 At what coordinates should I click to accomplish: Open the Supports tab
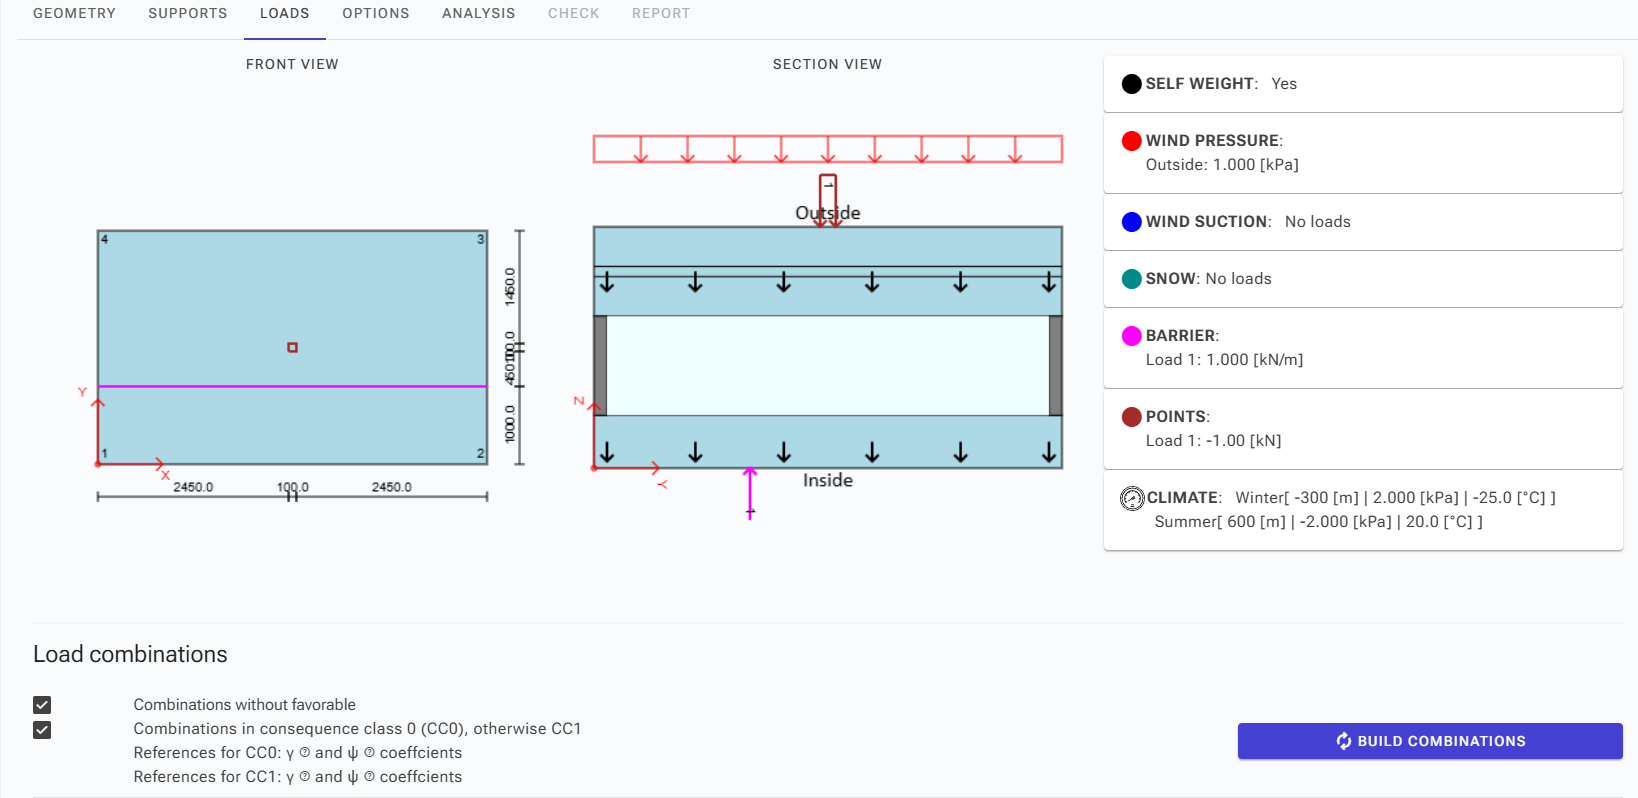[187, 14]
